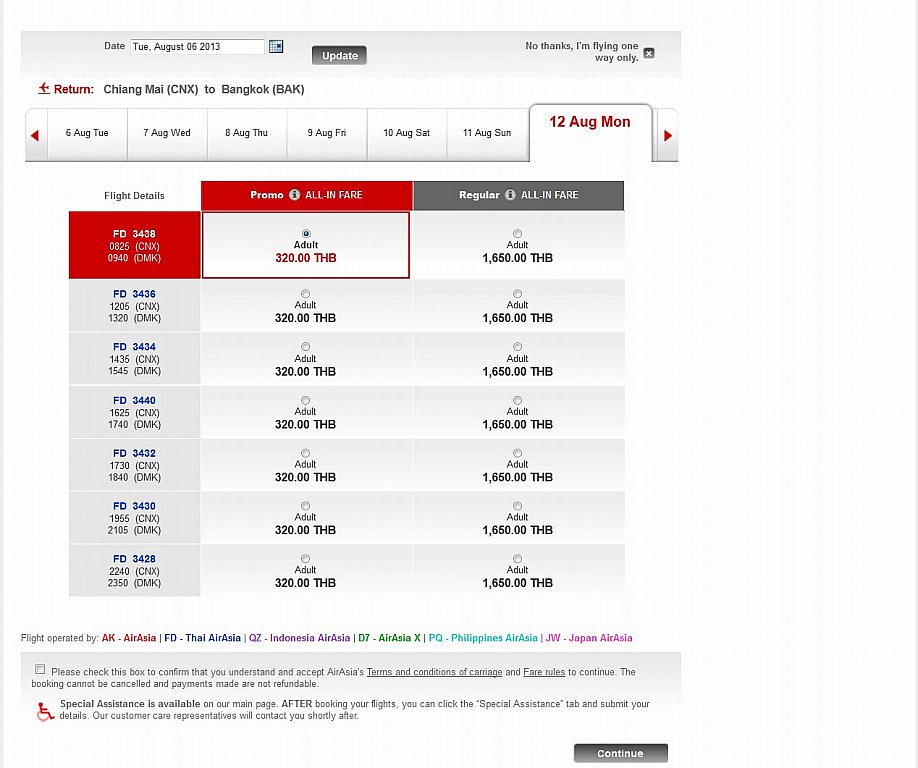Select Promo fare radio for flight FD 3438
The height and width of the screenshot is (768, 918).
point(306,234)
